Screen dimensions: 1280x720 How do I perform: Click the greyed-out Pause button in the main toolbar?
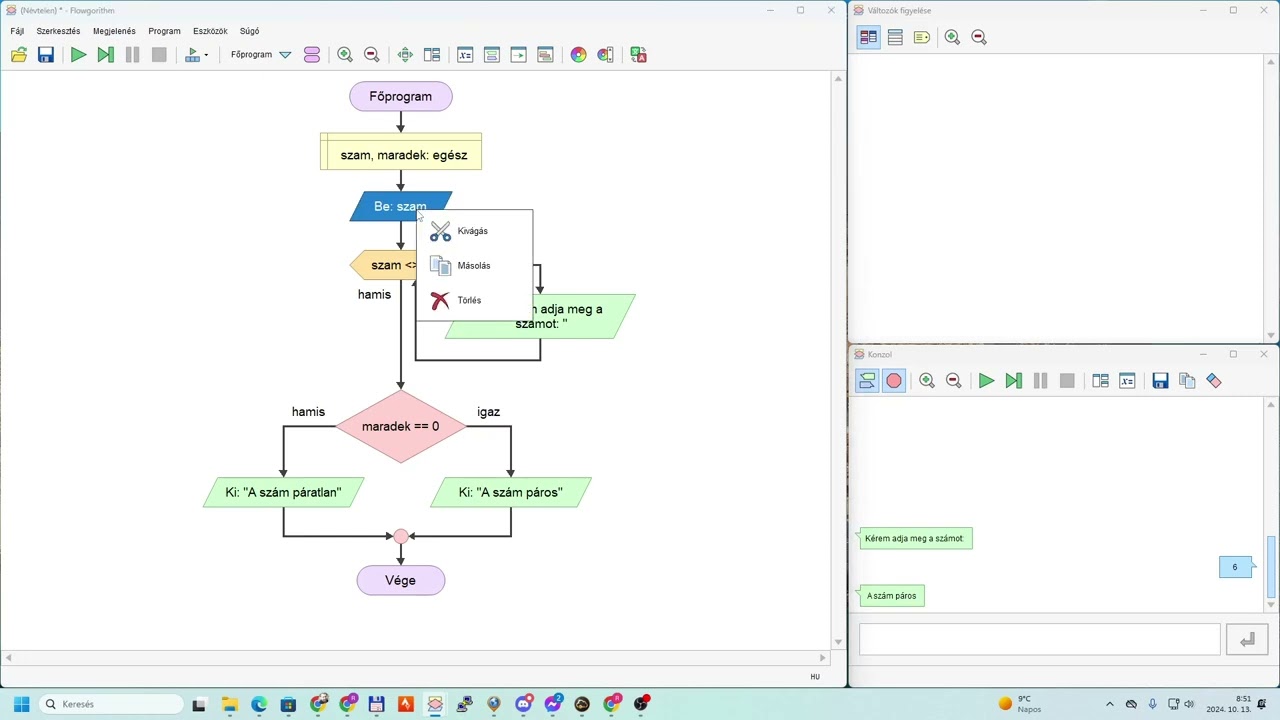click(132, 55)
